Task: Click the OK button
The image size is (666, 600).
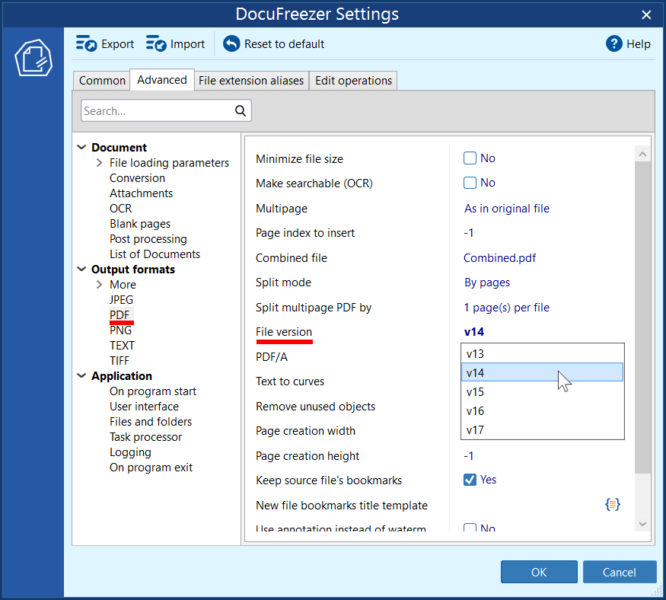Action: point(539,572)
